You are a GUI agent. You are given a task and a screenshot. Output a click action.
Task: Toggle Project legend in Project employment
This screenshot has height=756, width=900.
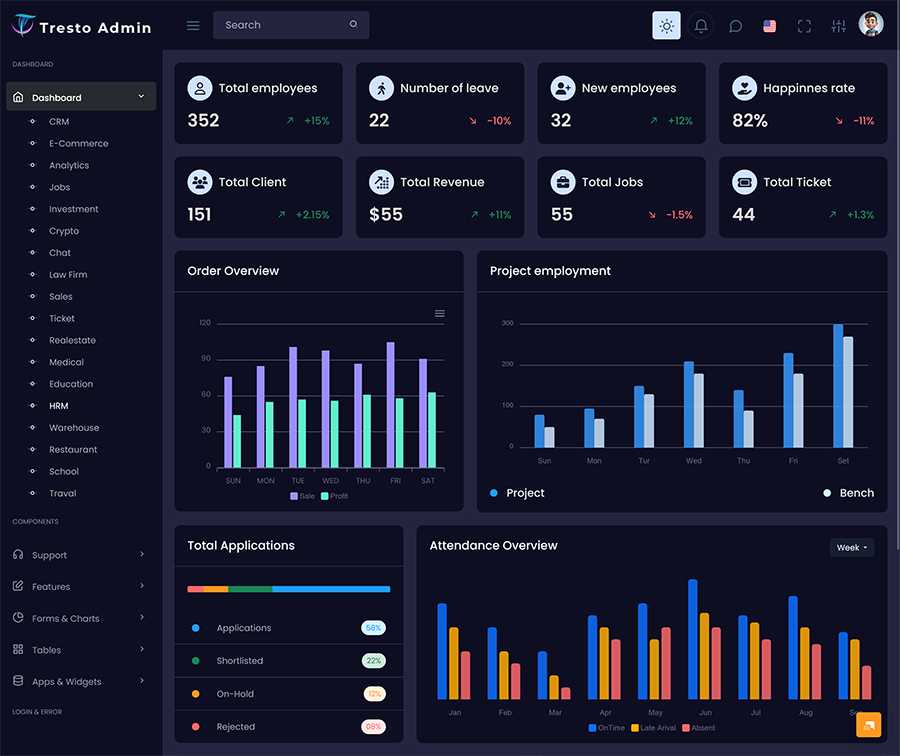[517, 493]
